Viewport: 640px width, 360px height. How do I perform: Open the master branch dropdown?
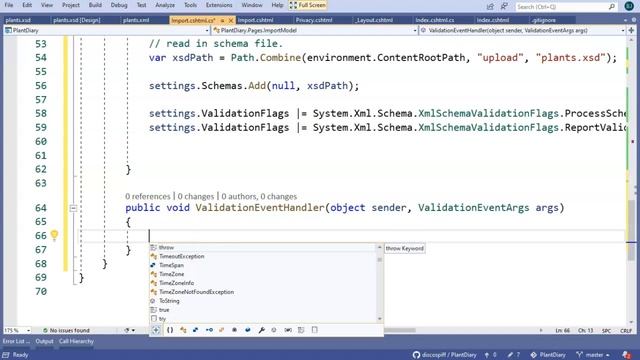click(593, 355)
